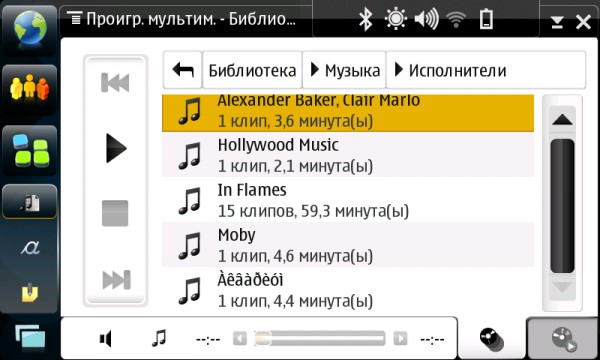Expand the Музыка breadcrumb arrow
This screenshot has height=360, width=600.
point(315,70)
